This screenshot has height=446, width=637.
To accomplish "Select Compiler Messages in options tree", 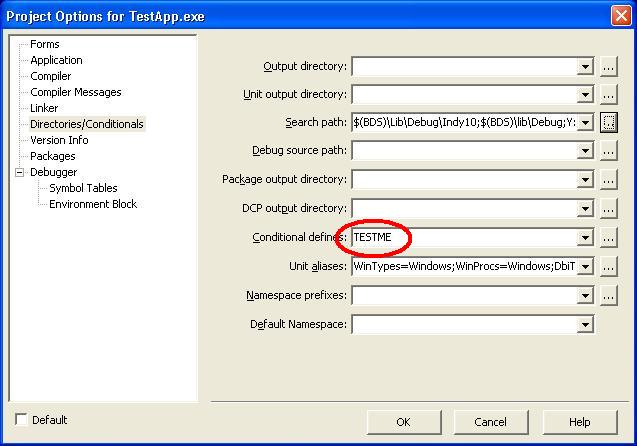I will [x=76, y=92].
